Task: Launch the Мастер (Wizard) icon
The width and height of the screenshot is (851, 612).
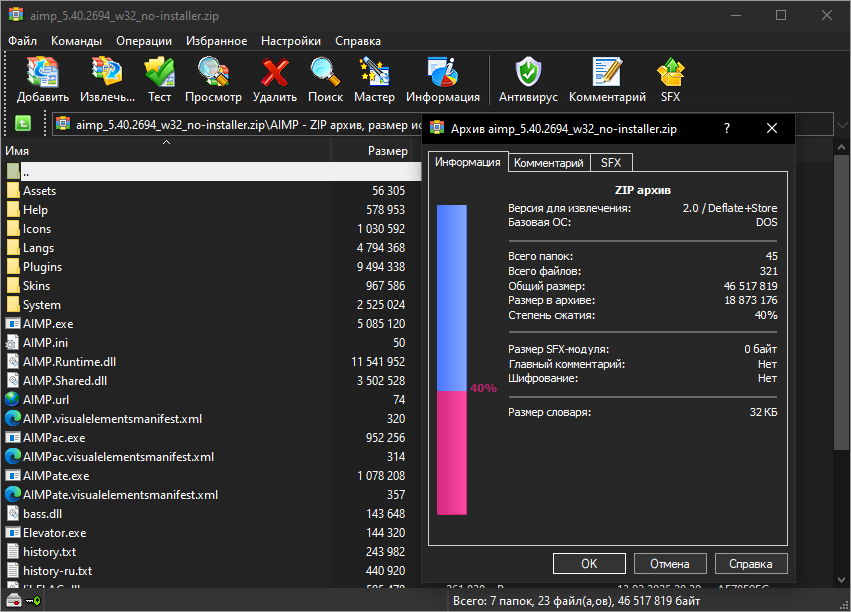Action: [x=374, y=72]
